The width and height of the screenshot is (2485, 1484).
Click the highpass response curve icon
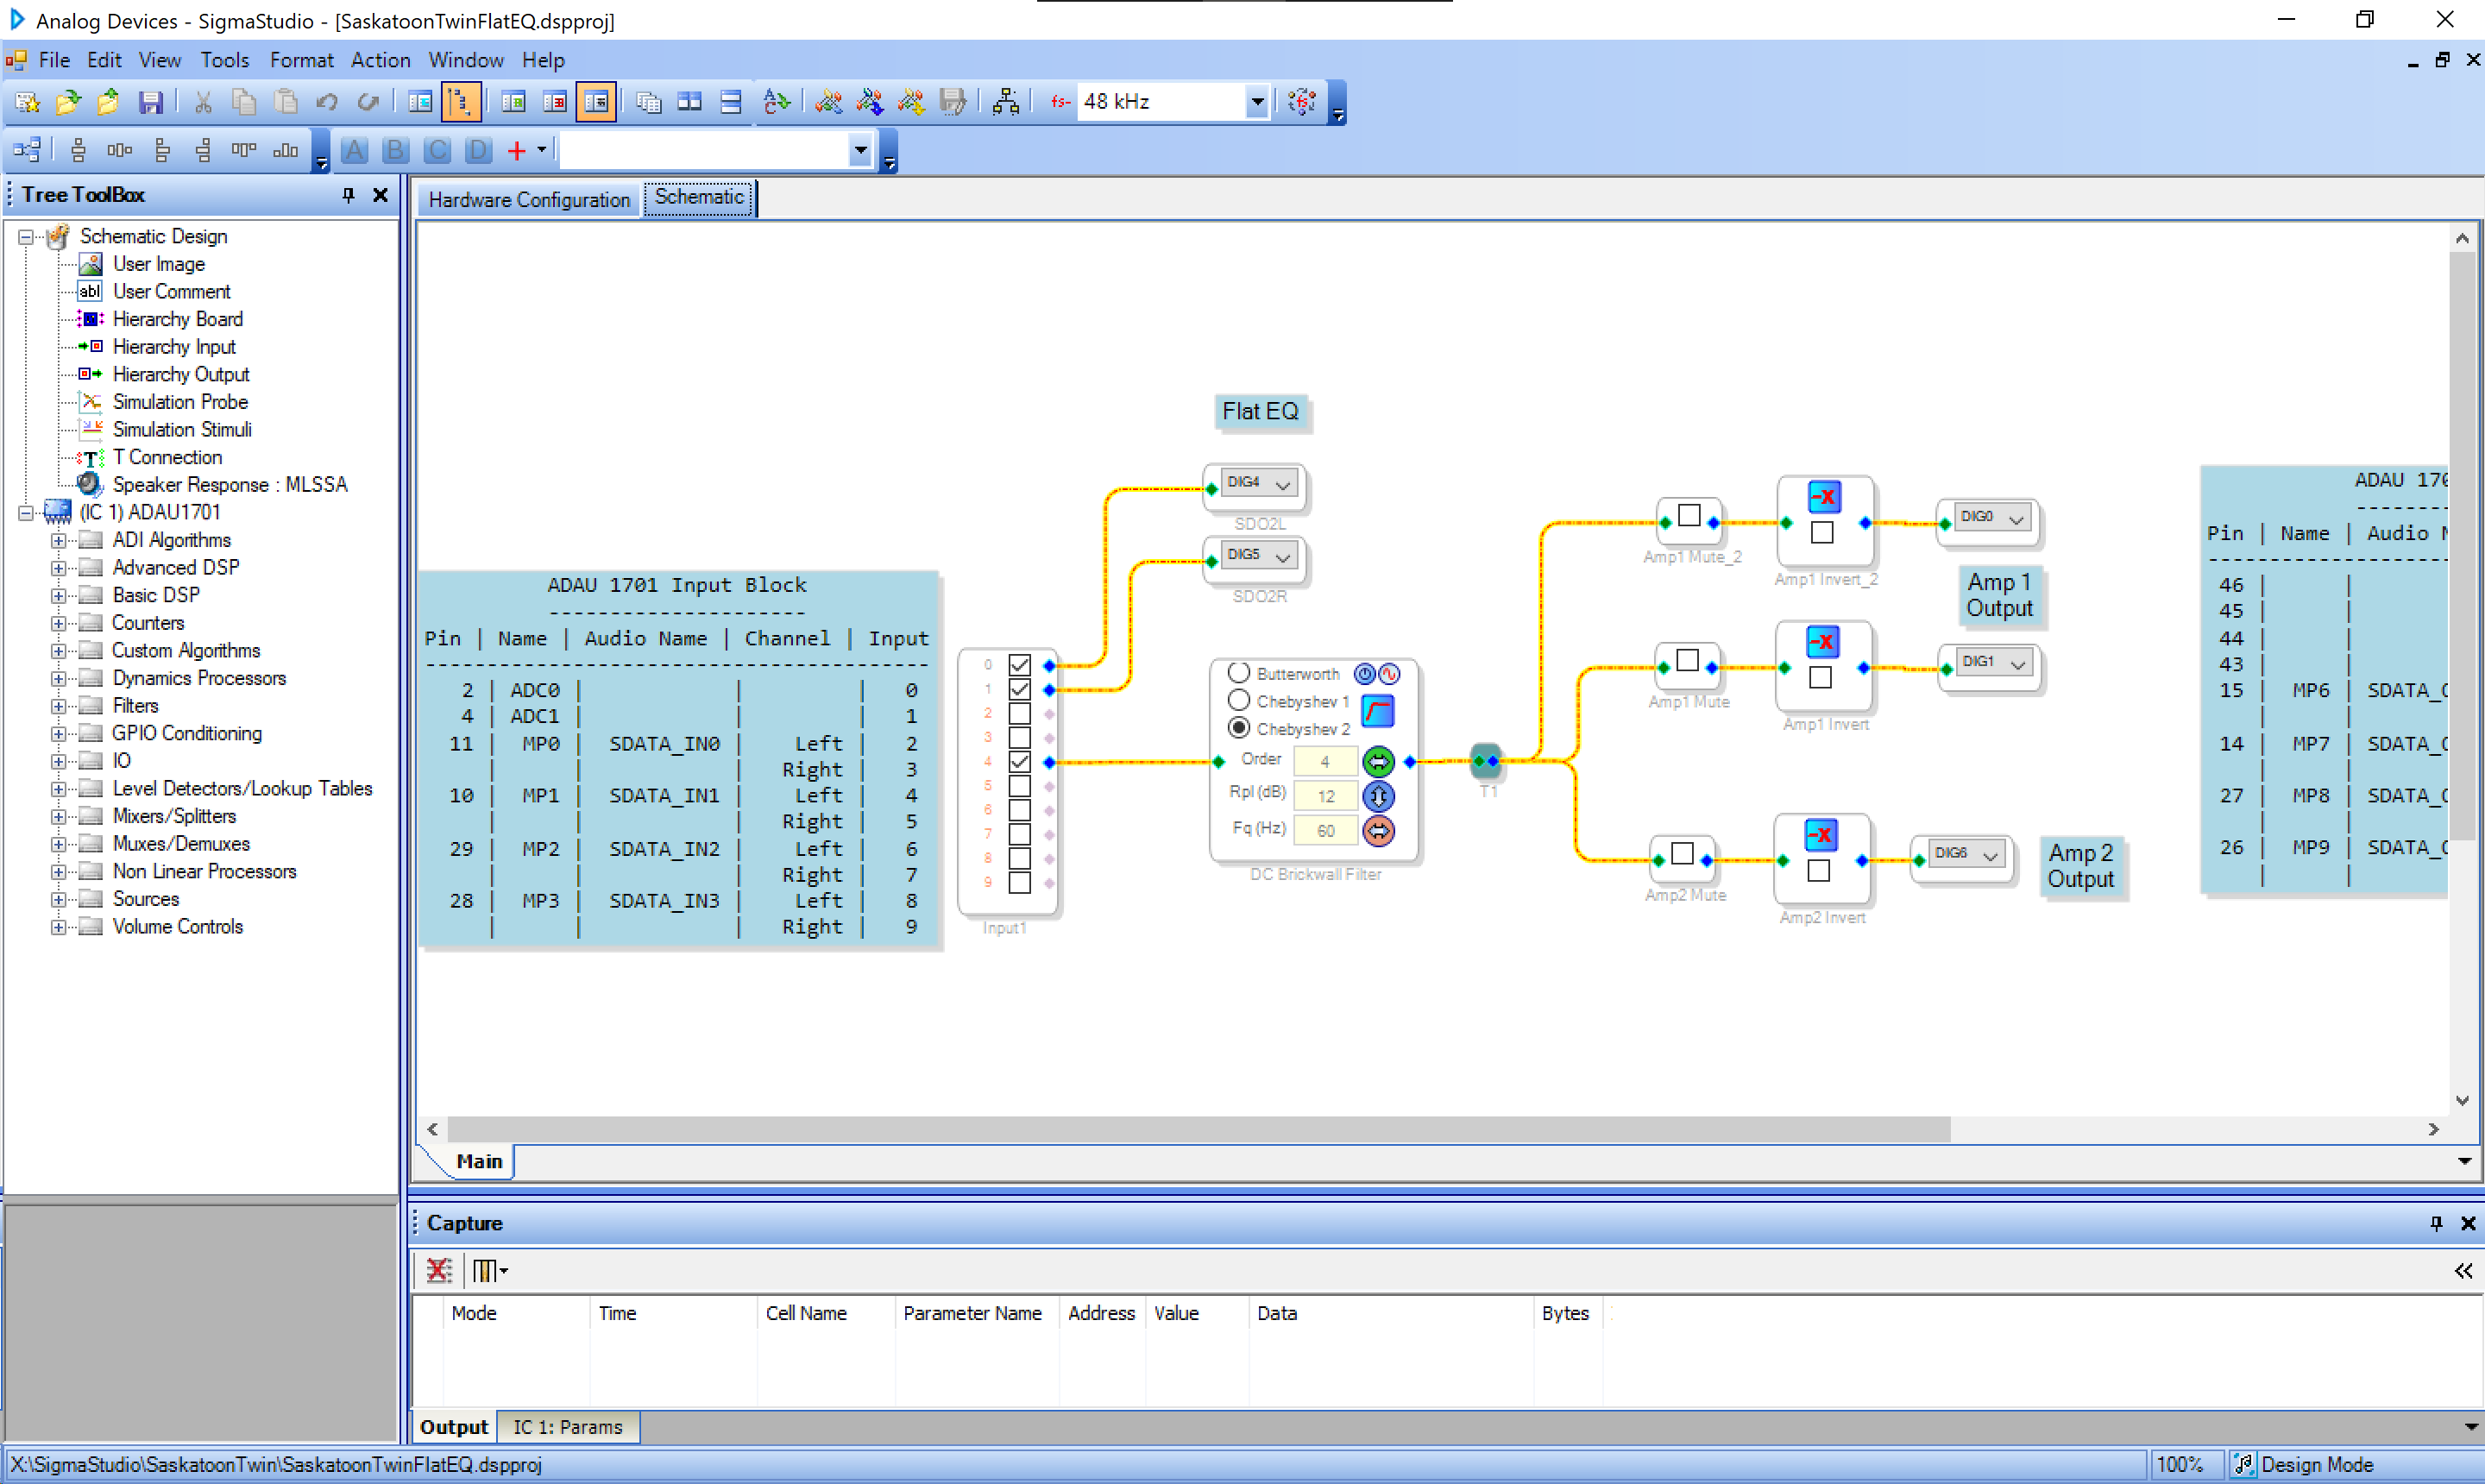(x=1378, y=711)
